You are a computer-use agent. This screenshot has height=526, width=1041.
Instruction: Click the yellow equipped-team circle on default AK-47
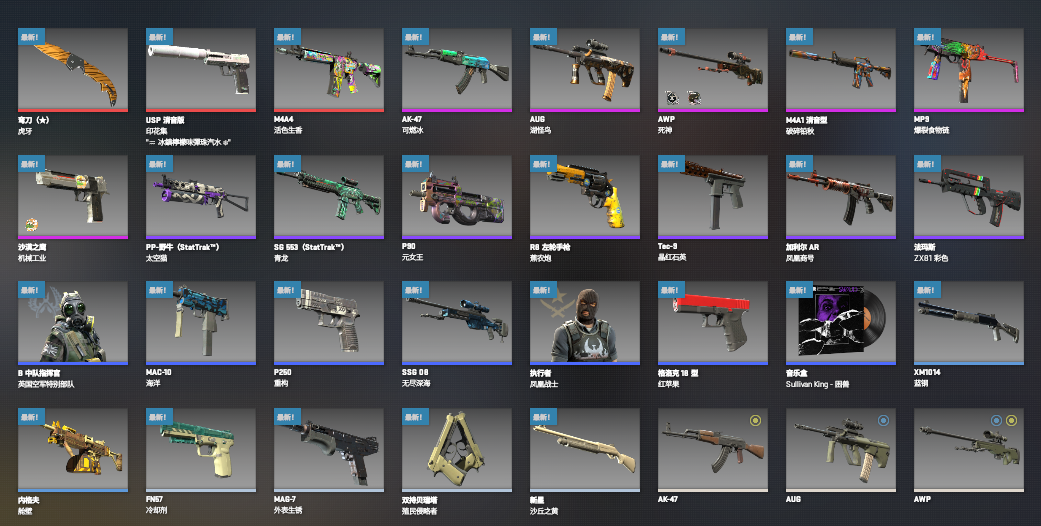click(x=755, y=420)
